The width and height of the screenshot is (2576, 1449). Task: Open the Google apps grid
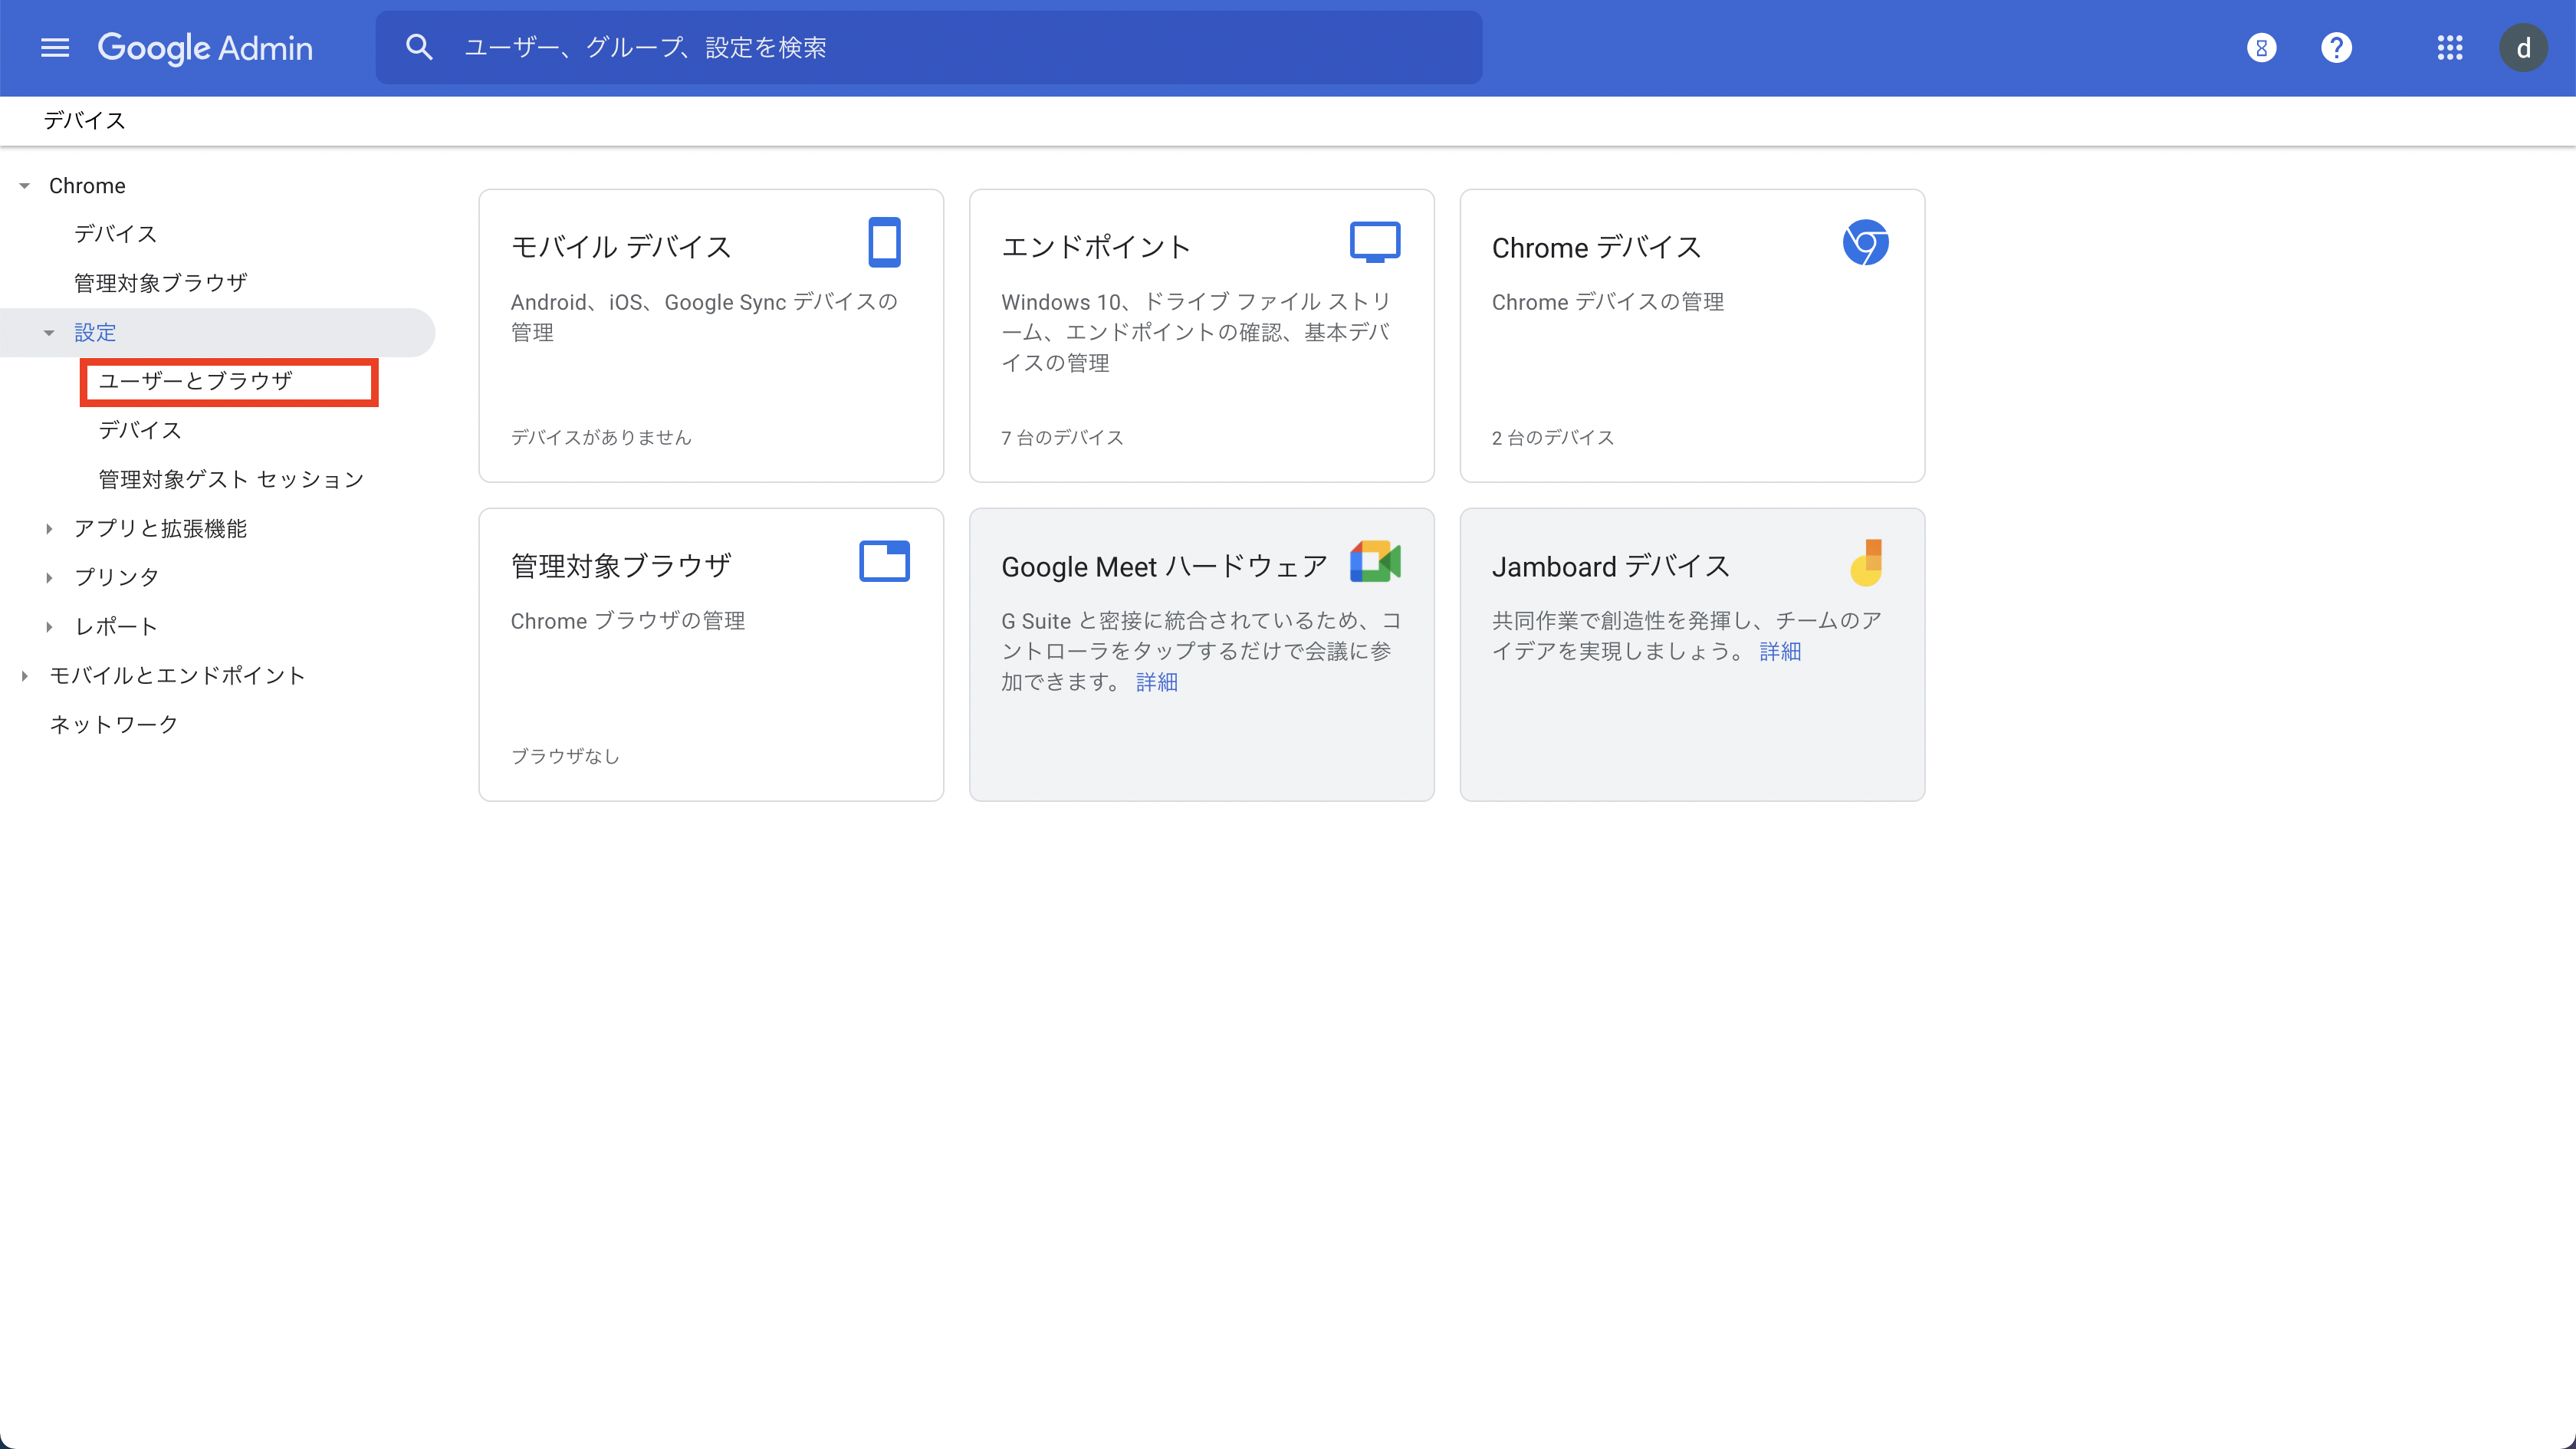click(x=2449, y=47)
